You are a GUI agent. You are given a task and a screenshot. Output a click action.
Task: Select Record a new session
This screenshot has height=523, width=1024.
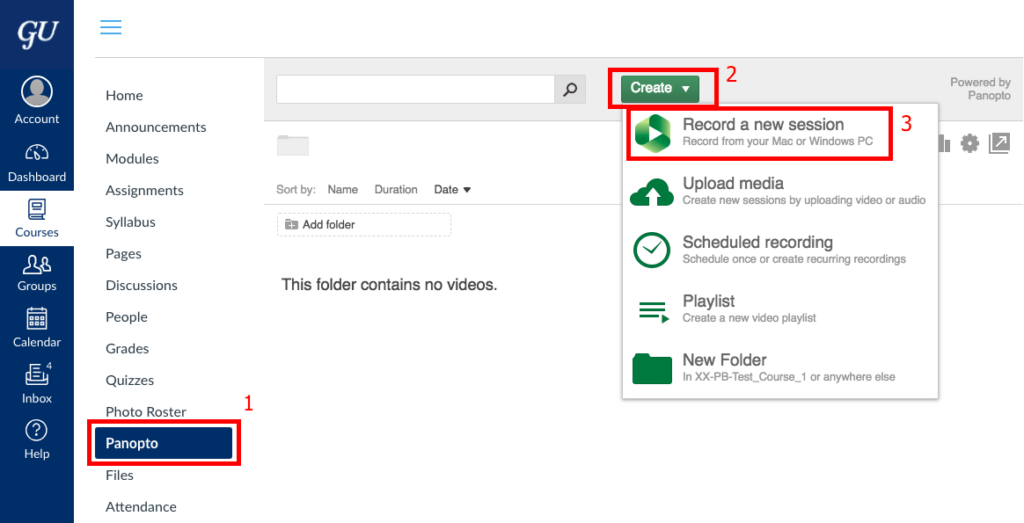(x=762, y=132)
